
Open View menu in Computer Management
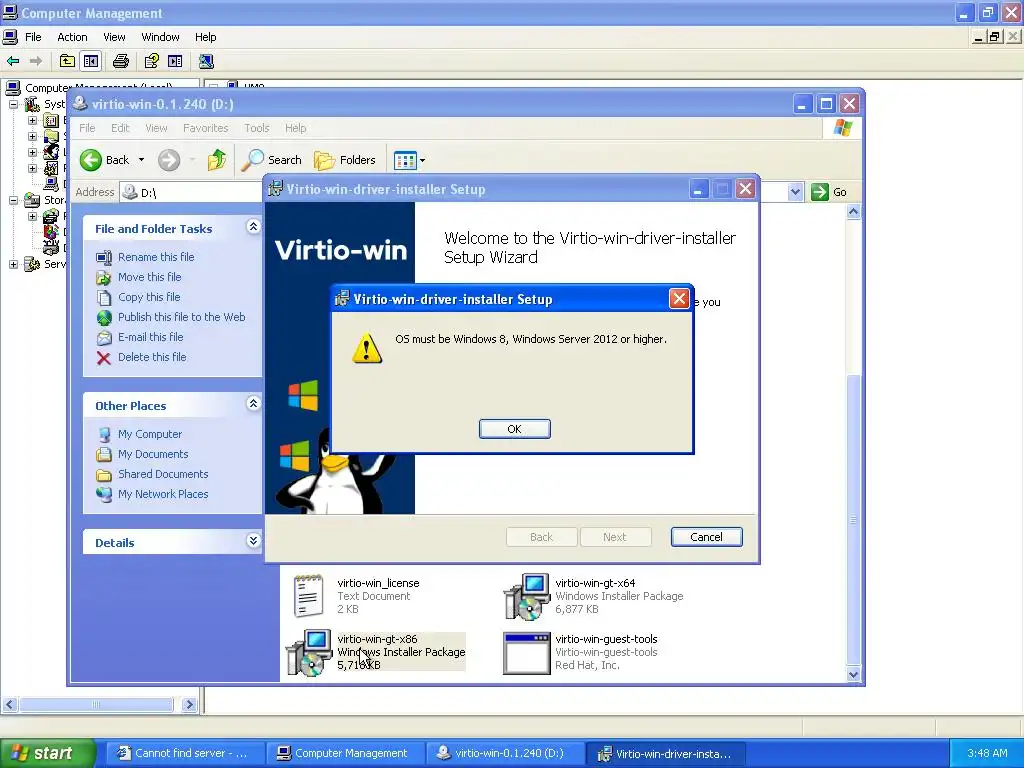coord(114,37)
